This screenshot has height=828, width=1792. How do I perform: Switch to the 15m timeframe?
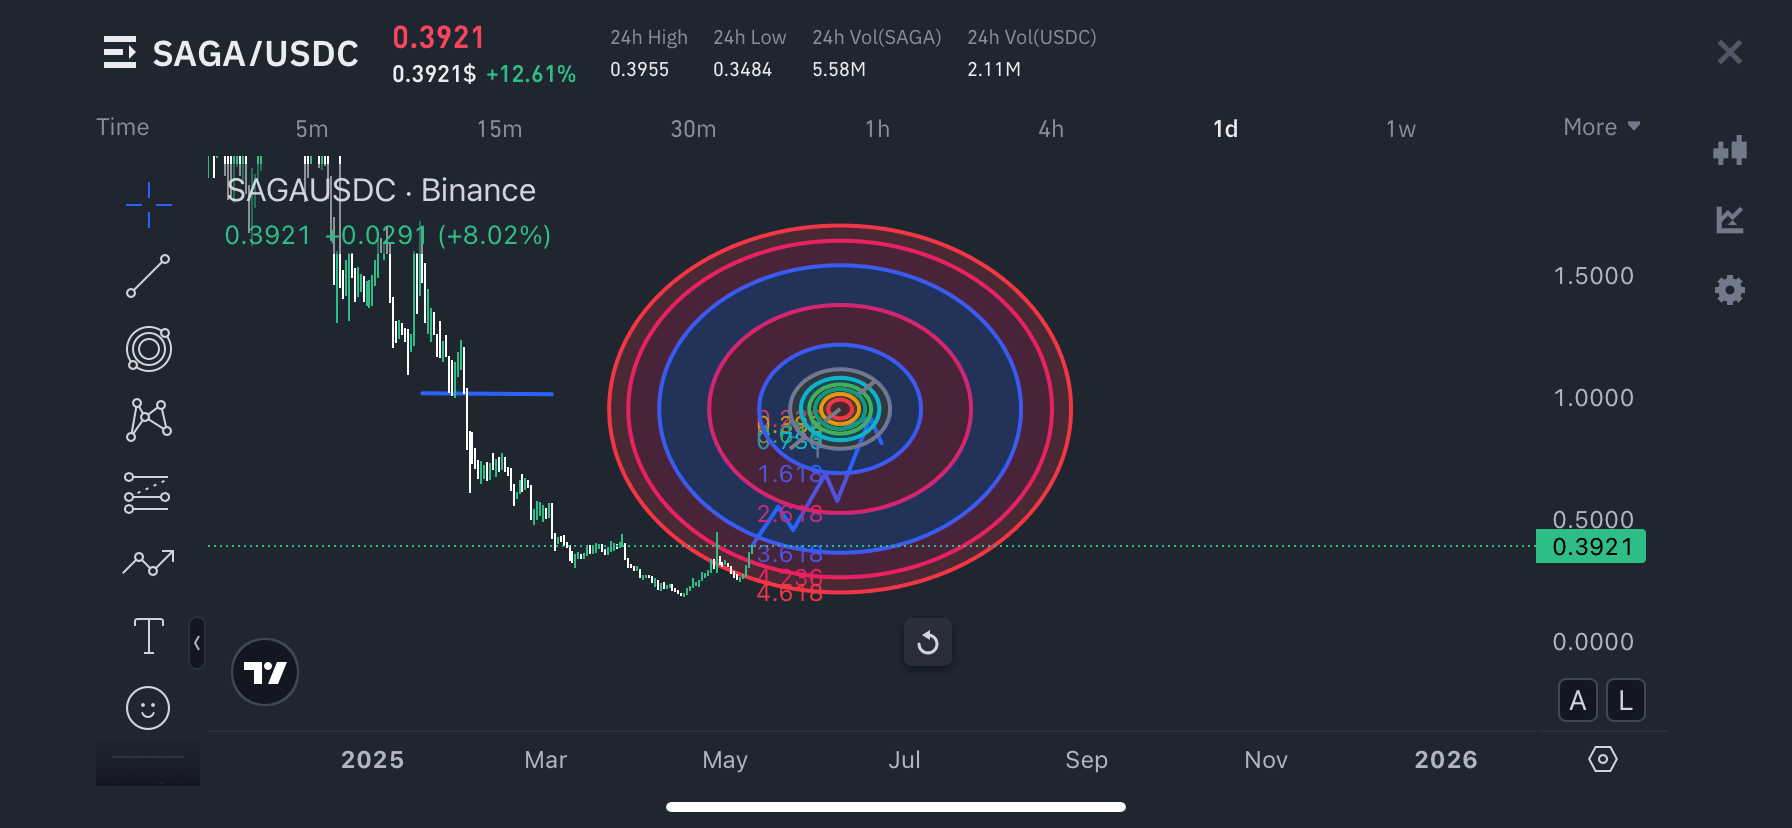point(499,129)
